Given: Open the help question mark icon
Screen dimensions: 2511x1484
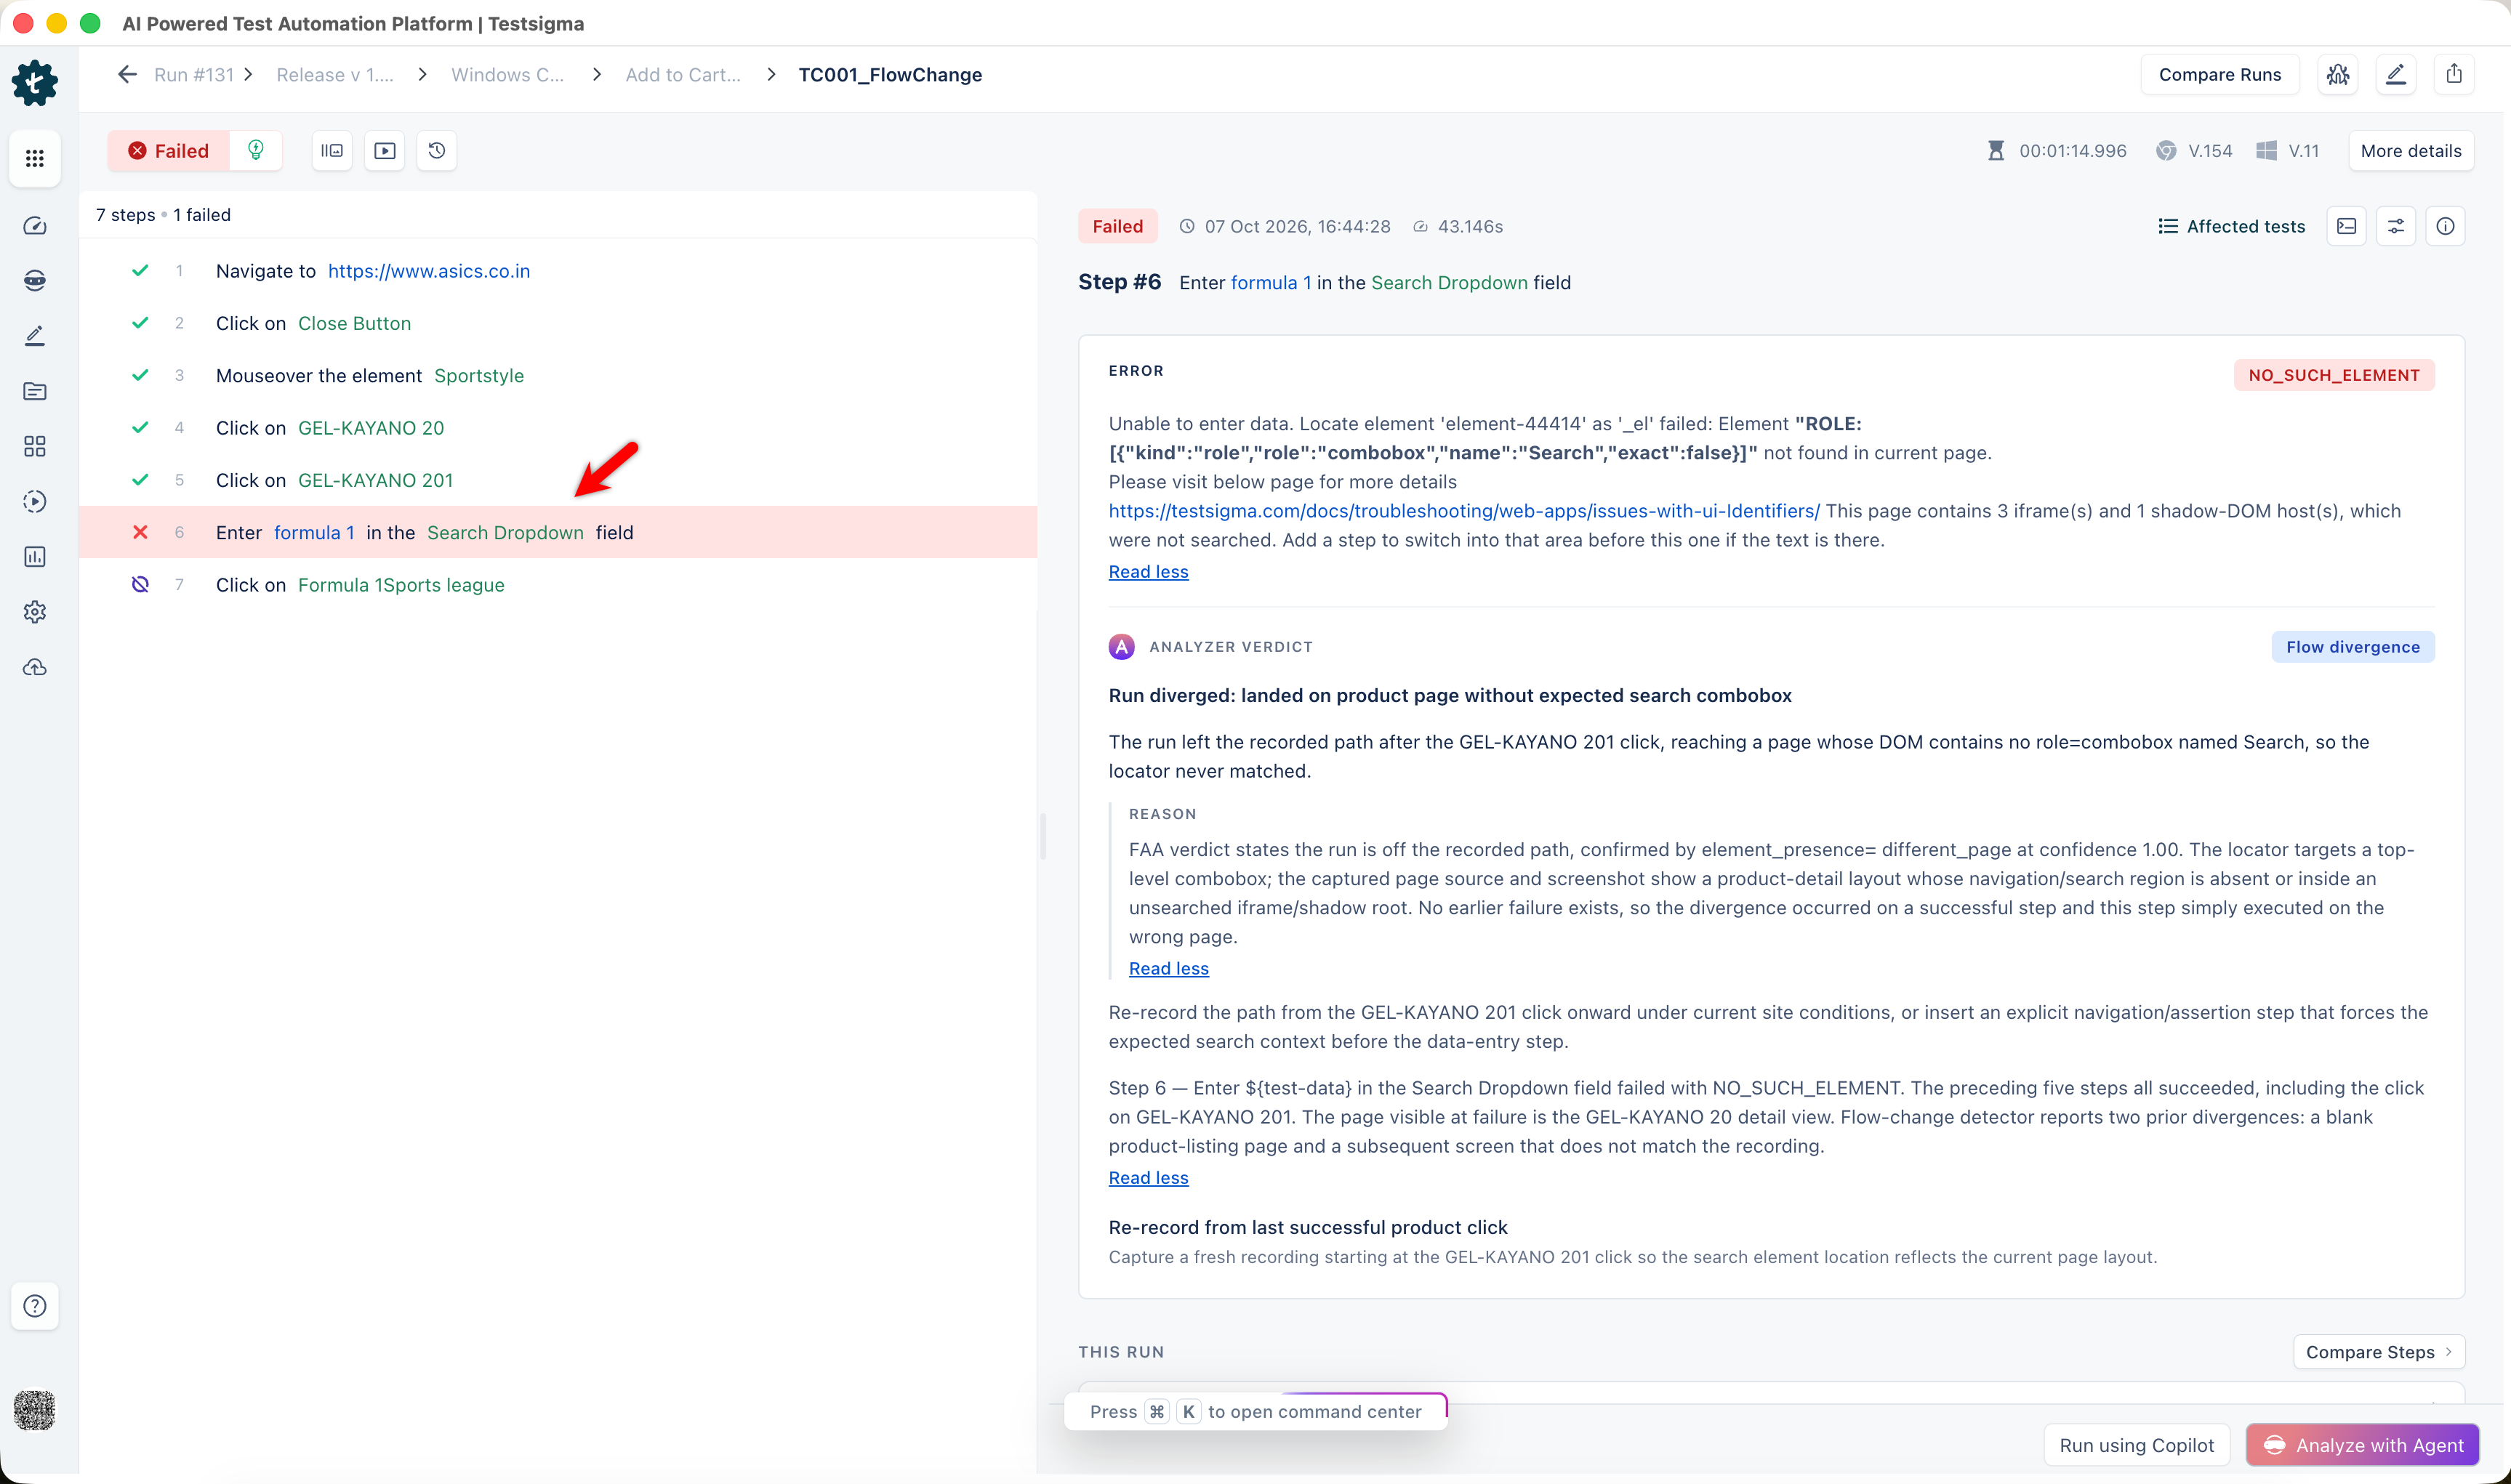Looking at the screenshot, I should pyautogui.click(x=35, y=1306).
